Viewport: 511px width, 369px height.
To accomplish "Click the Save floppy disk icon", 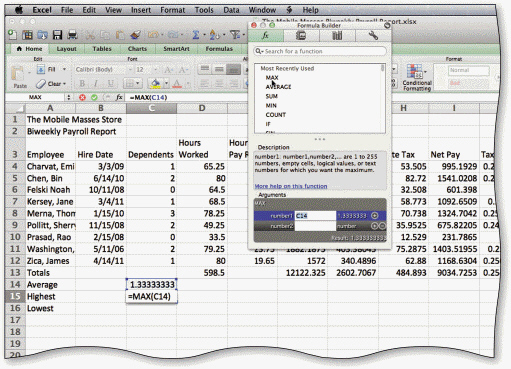I will 57,35.
